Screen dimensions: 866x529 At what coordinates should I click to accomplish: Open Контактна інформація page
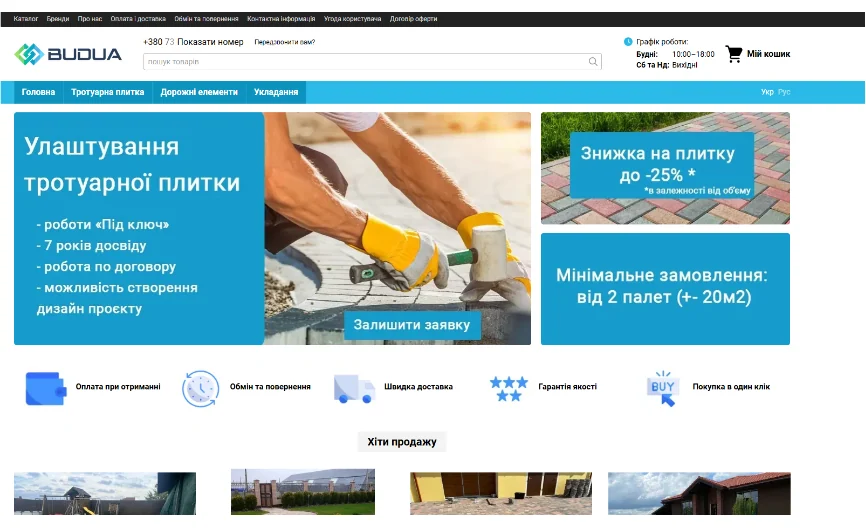coord(281,19)
